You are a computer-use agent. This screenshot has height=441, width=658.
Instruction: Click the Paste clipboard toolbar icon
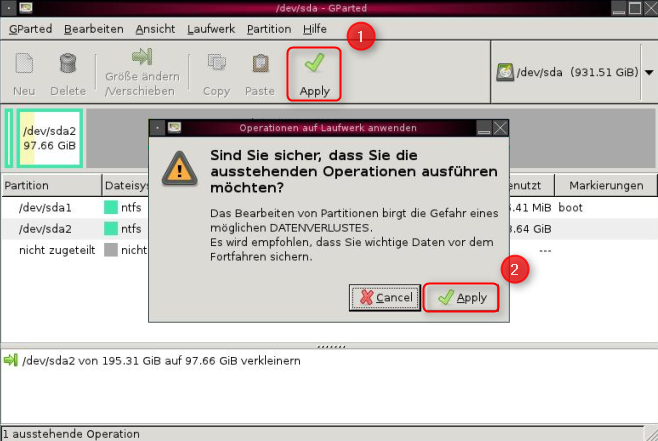click(x=260, y=63)
